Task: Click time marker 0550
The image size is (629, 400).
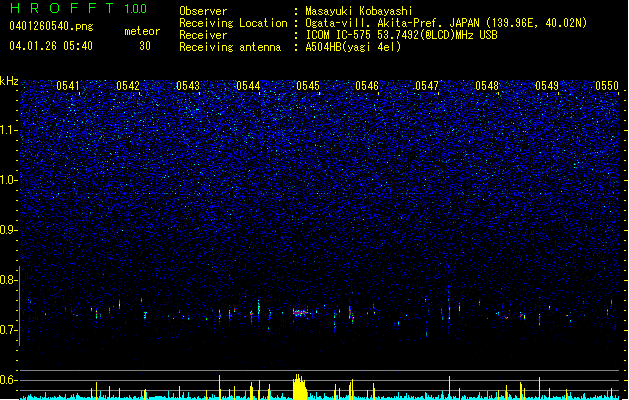Action: click(607, 86)
